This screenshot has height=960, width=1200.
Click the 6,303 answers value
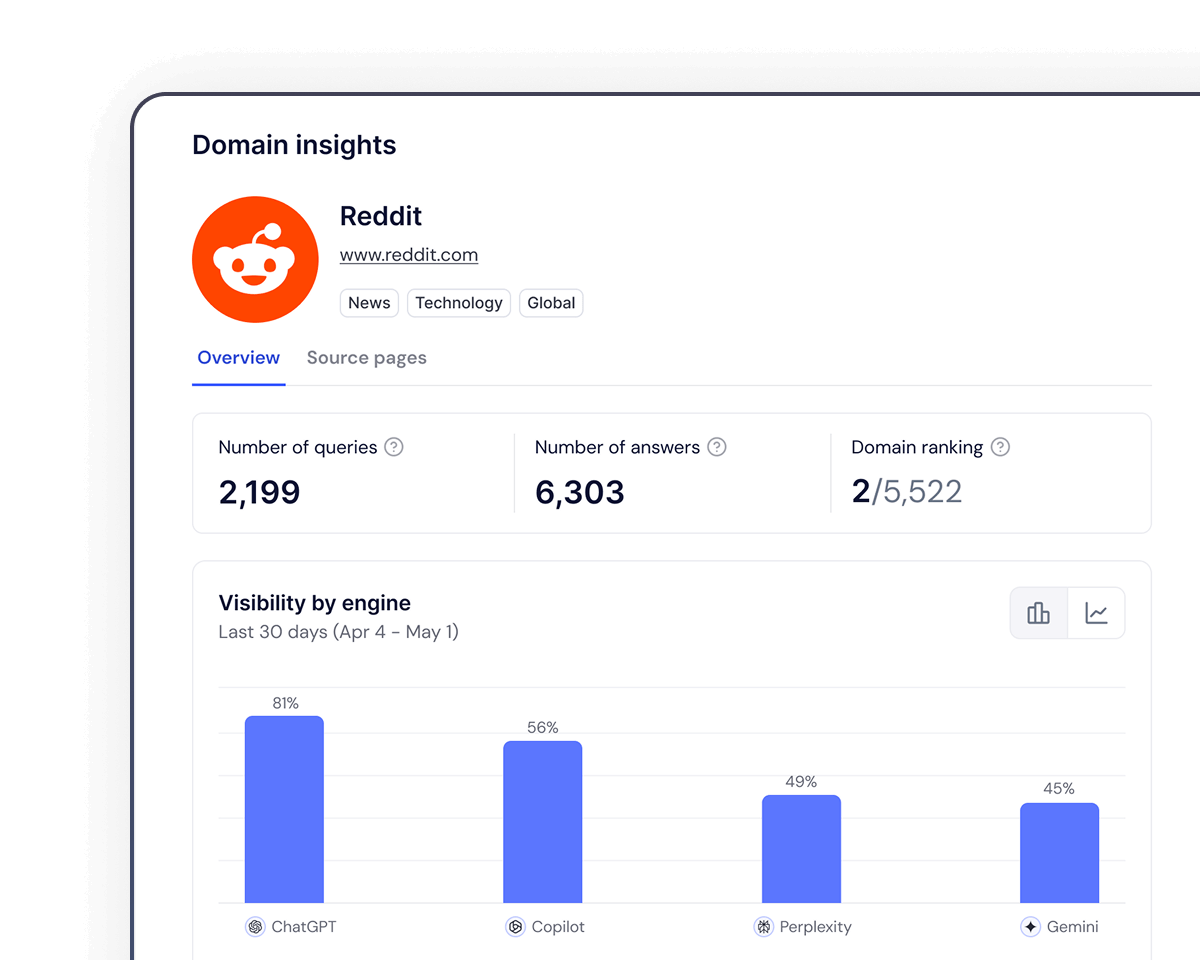[580, 492]
